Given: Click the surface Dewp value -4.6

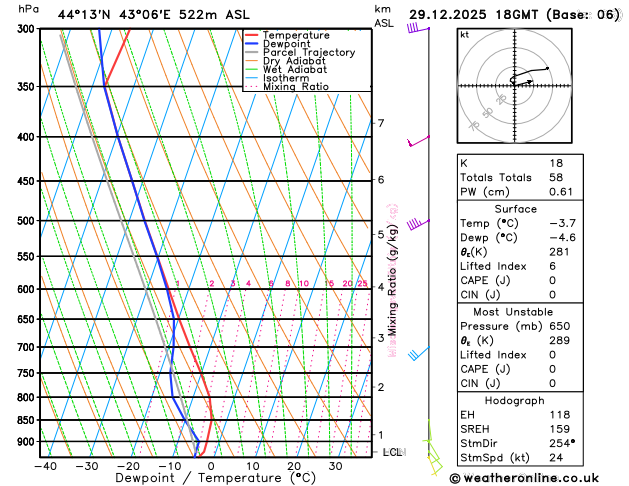Looking at the screenshot, I should click(x=562, y=238).
